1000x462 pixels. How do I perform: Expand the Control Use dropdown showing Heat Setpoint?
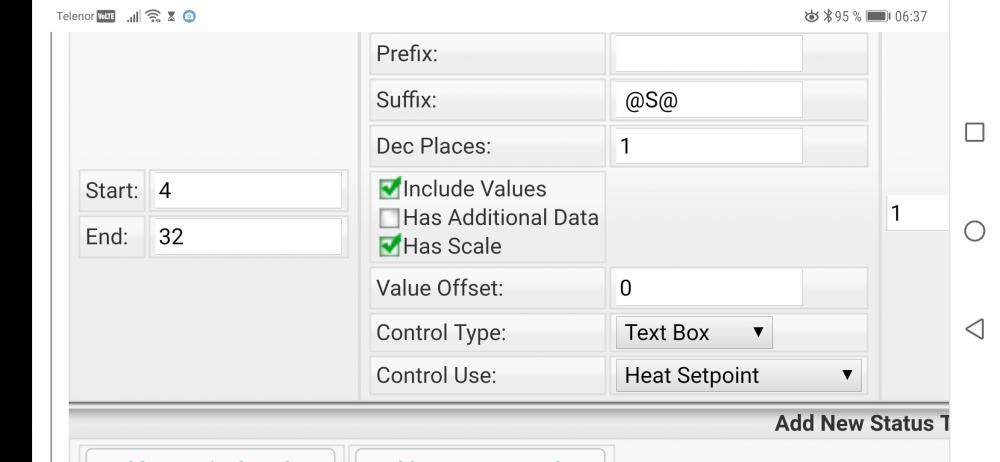(x=737, y=376)
